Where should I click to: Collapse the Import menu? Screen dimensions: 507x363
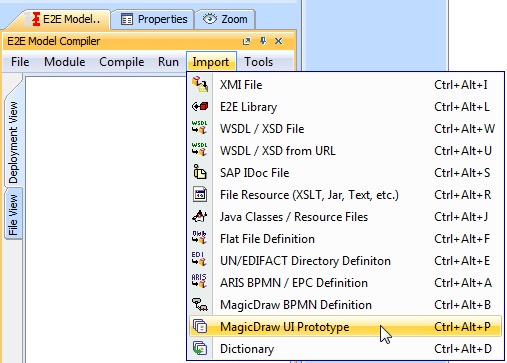211,62
